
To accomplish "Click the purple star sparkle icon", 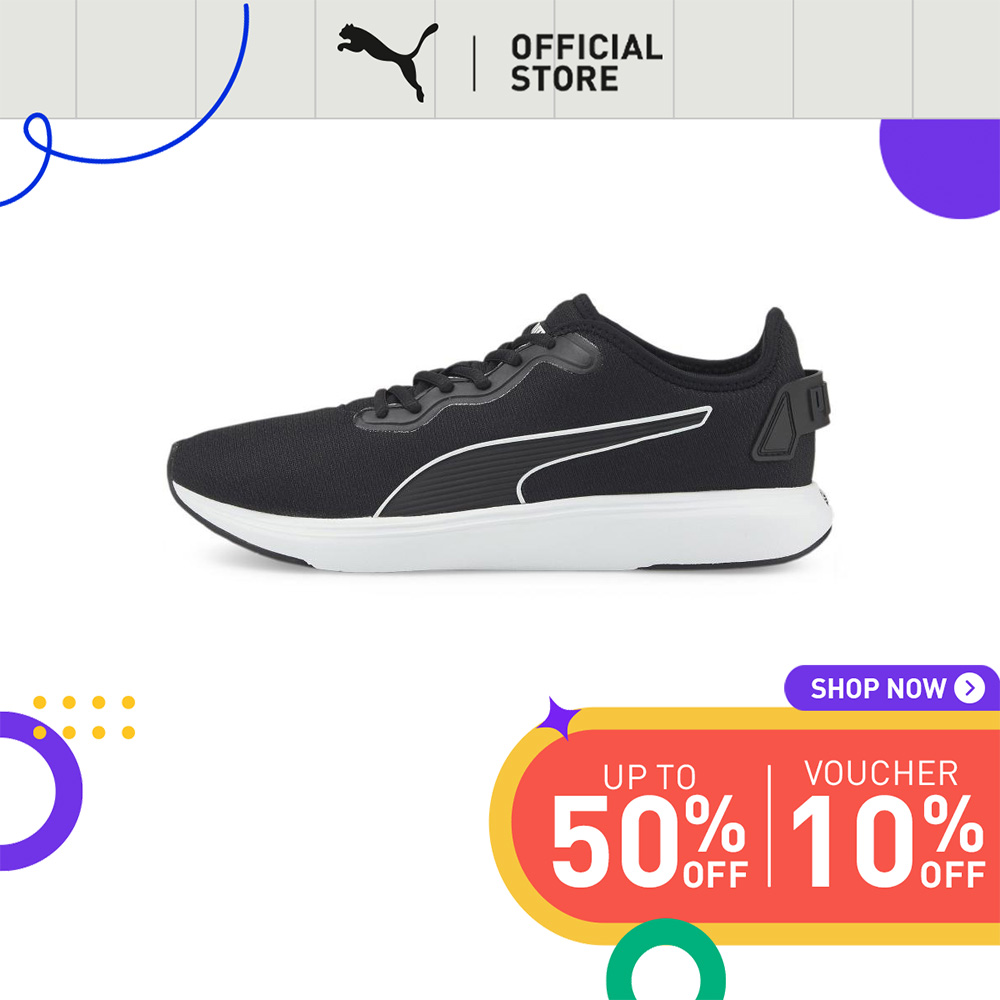I will tap(558, 718).
